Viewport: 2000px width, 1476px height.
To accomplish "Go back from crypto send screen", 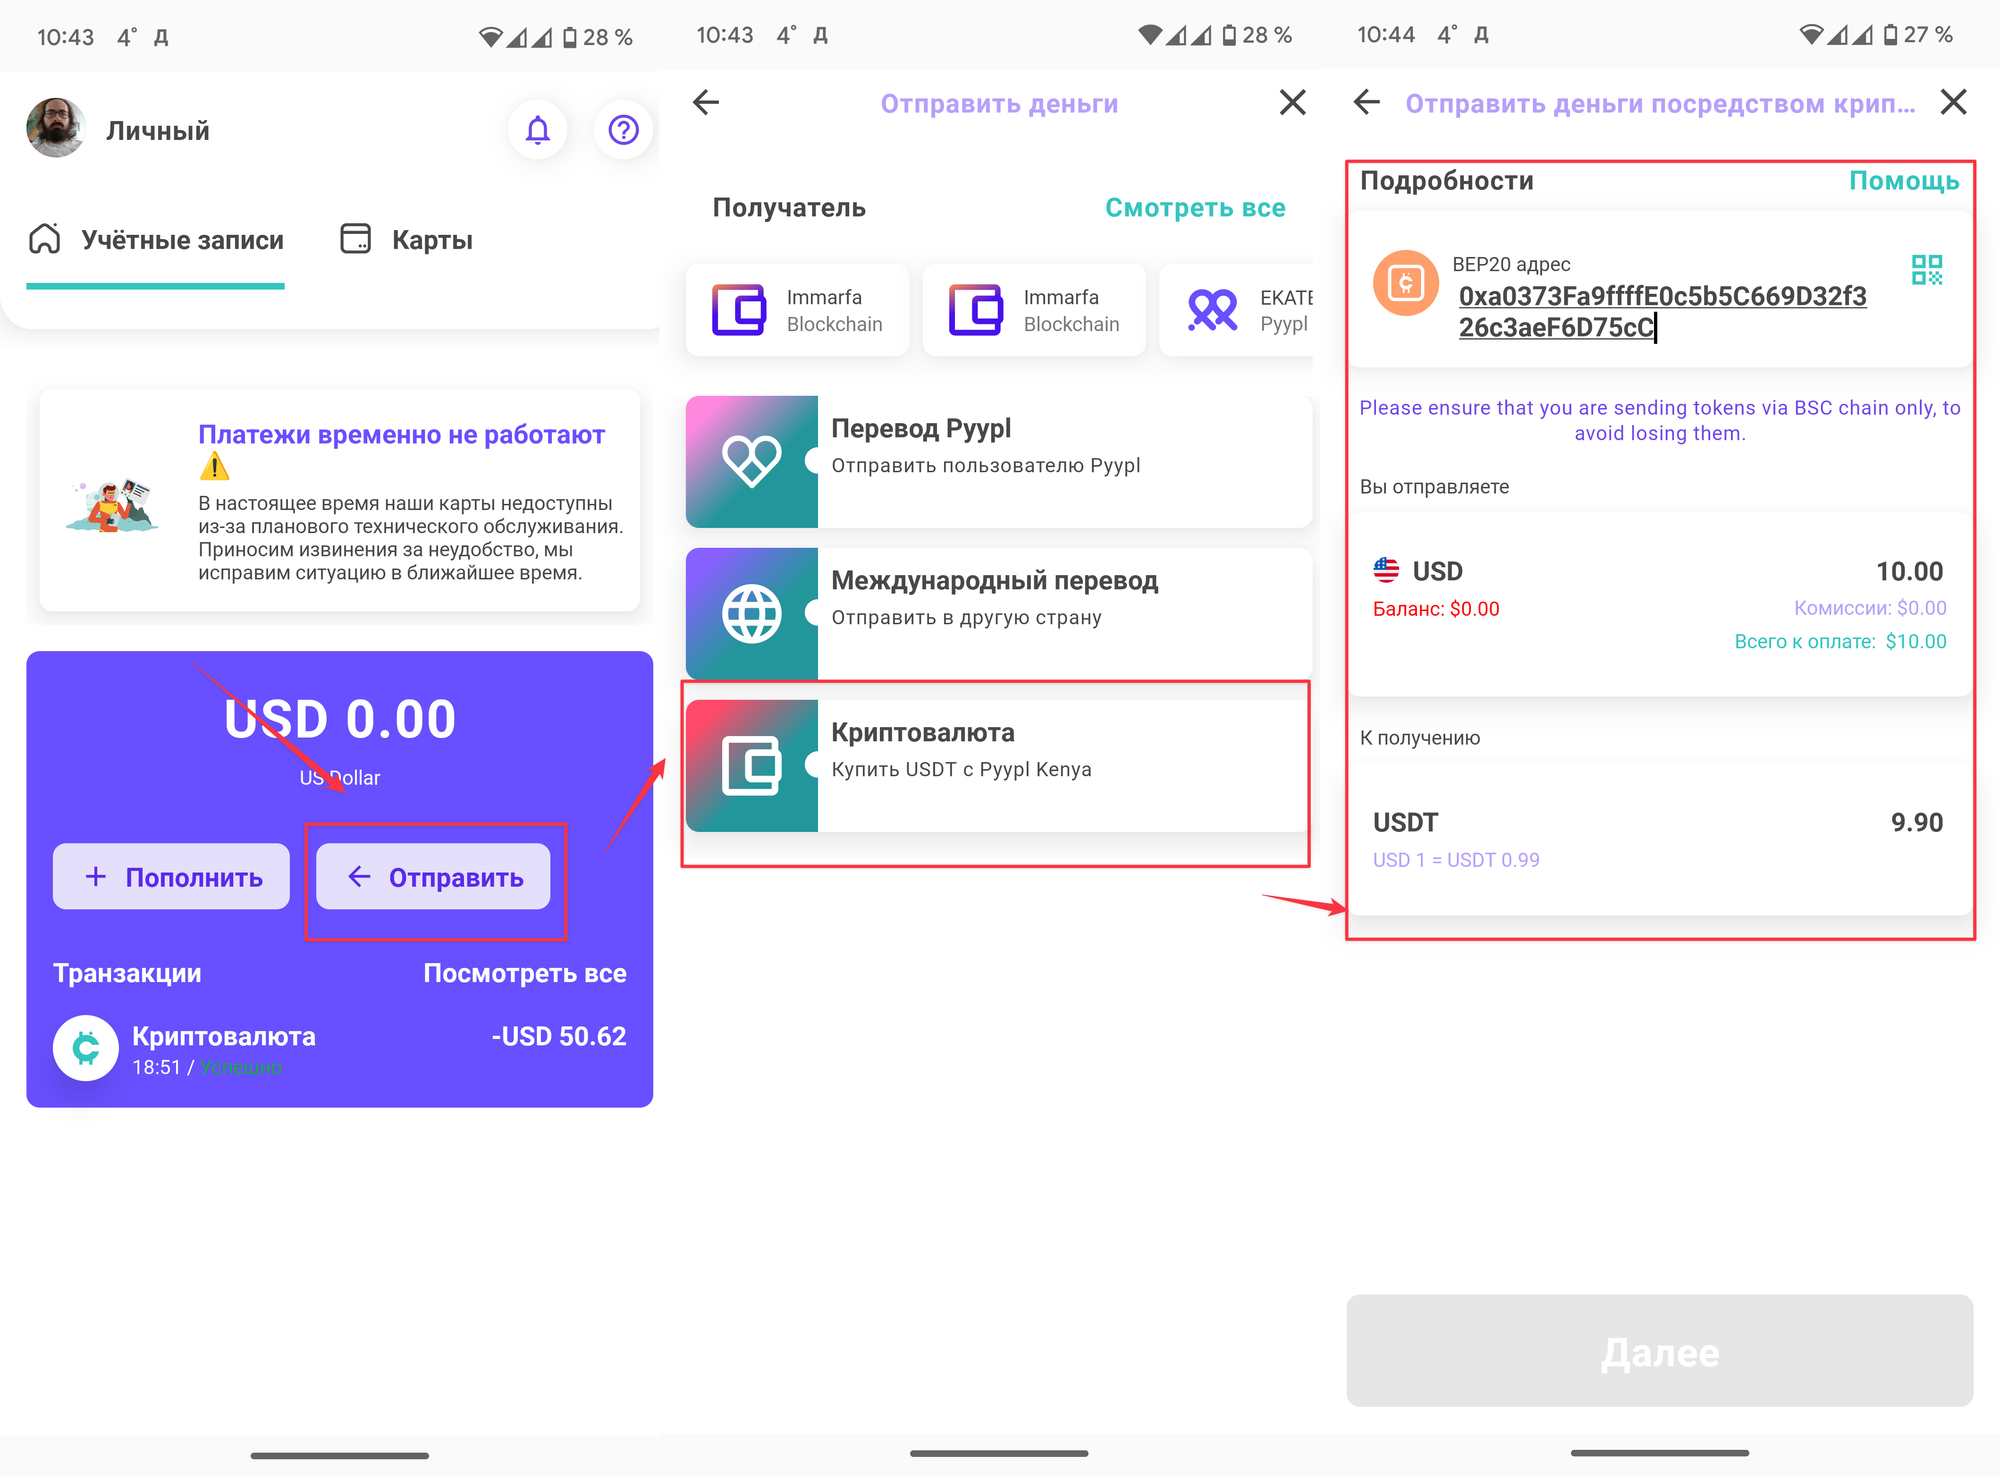I will pyautogui.click(x=1366, y=102).
